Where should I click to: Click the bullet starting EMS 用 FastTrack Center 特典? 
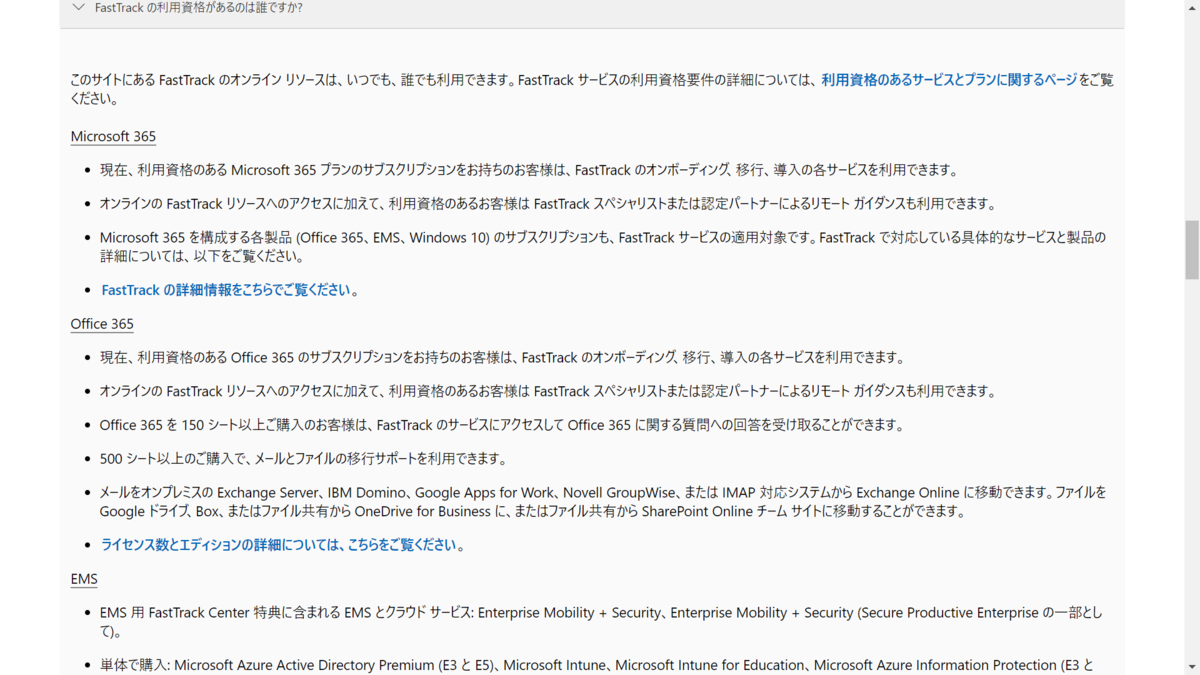601,622
